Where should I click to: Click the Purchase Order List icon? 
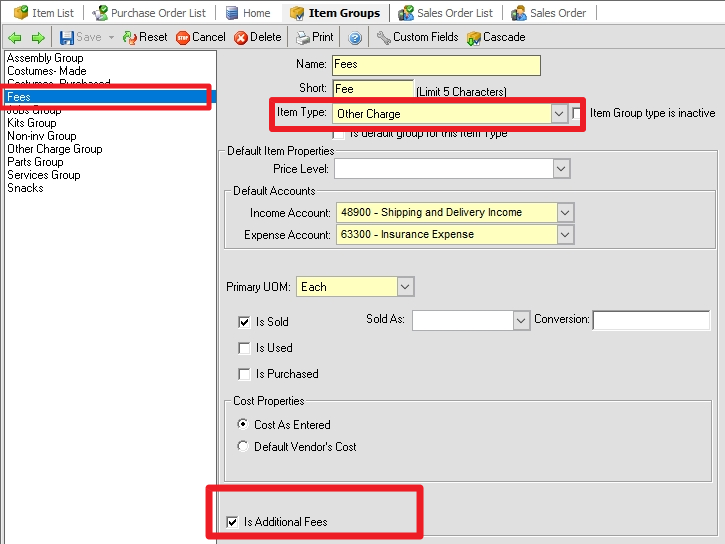tap(100, 13)
